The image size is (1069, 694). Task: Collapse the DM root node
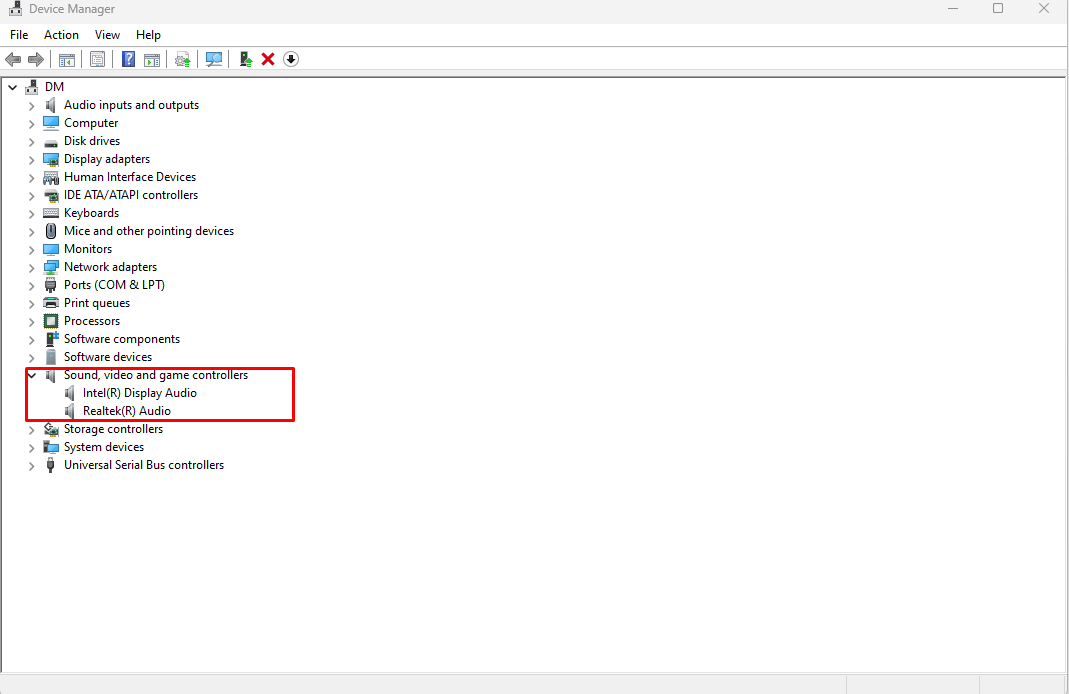point(12,87)
